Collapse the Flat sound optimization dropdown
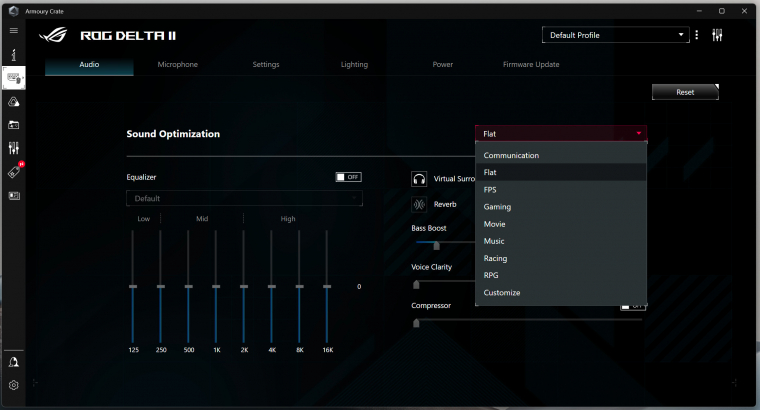This screenshot has height=410, width=760. pyautogui.click(x=561, y=133)
